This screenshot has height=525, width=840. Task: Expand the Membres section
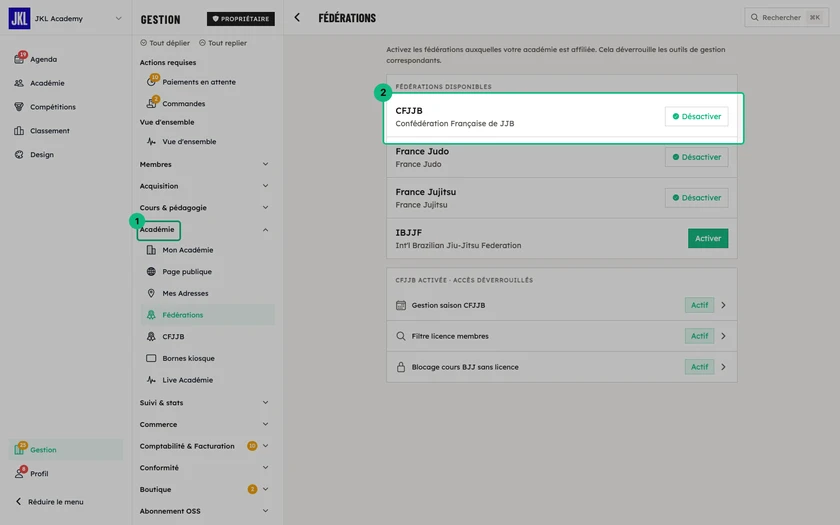click(265, 164)
